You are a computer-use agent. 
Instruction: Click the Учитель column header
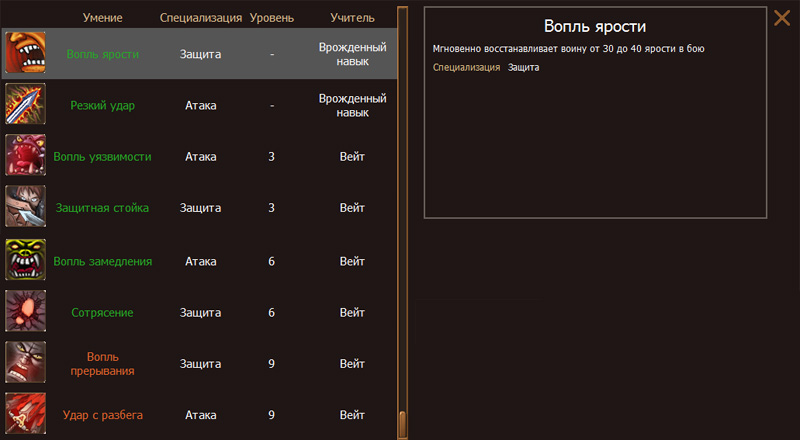pyautogui.click(x=352, y=18)
